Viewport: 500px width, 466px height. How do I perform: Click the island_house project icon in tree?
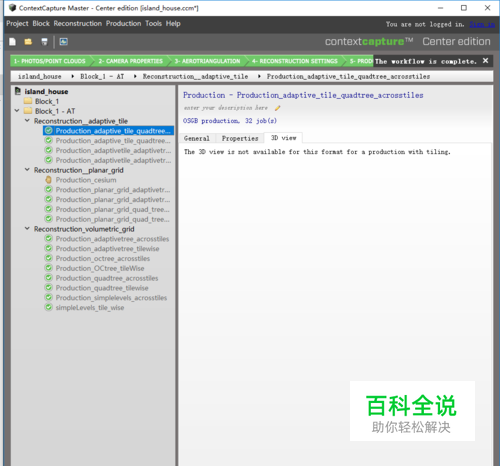pyautogui.click(x=18, y=91)
